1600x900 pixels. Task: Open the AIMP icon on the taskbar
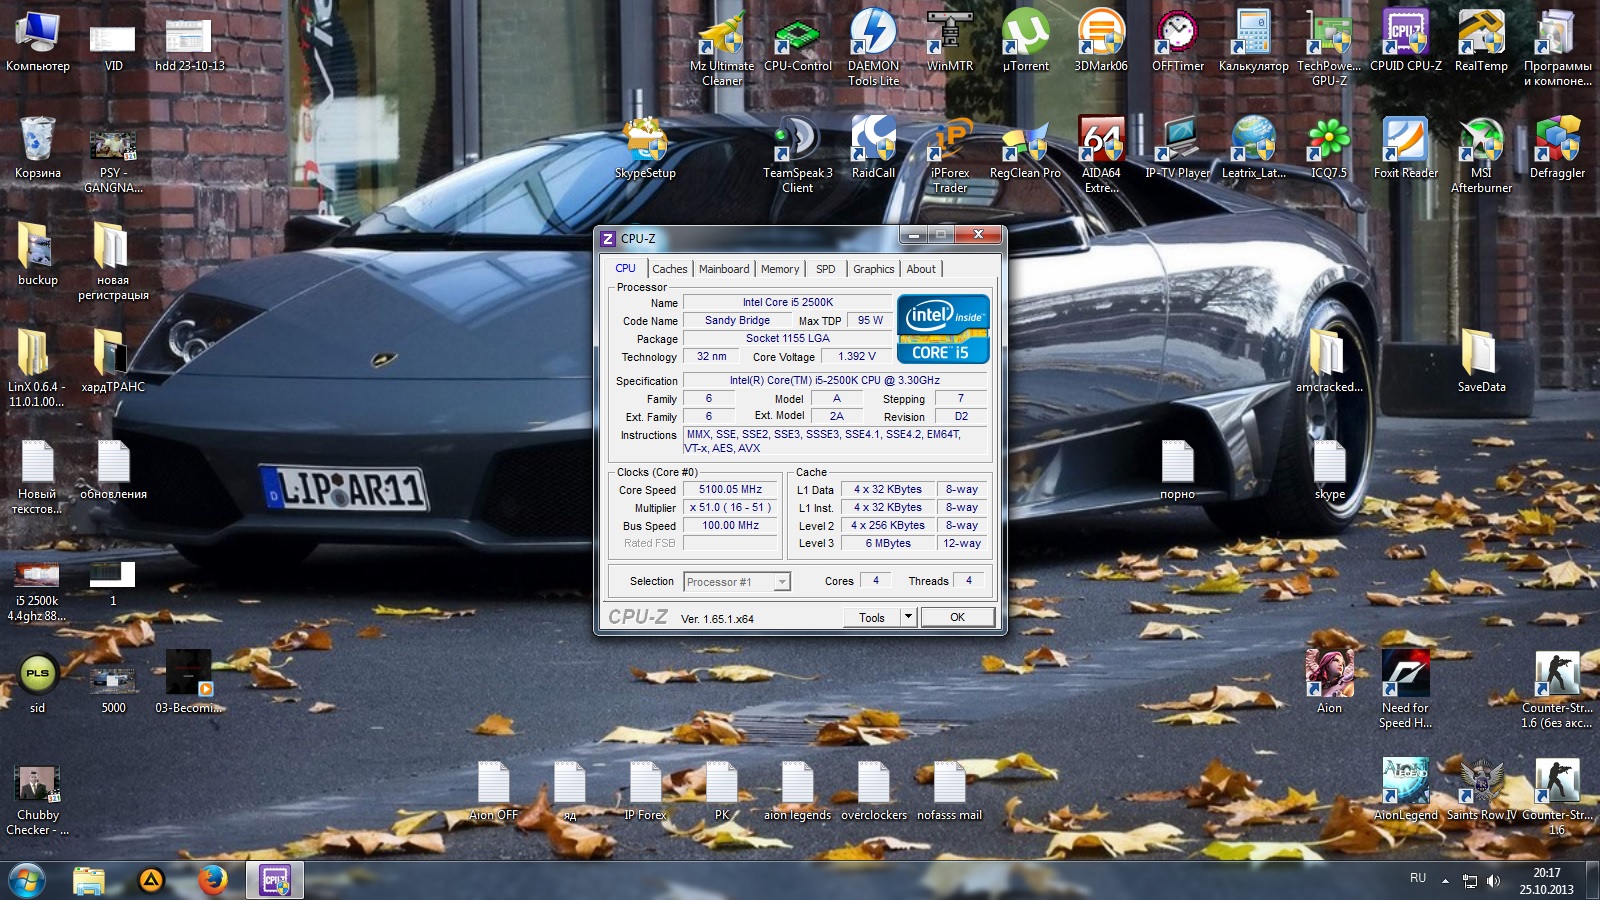tap(151, 880)
